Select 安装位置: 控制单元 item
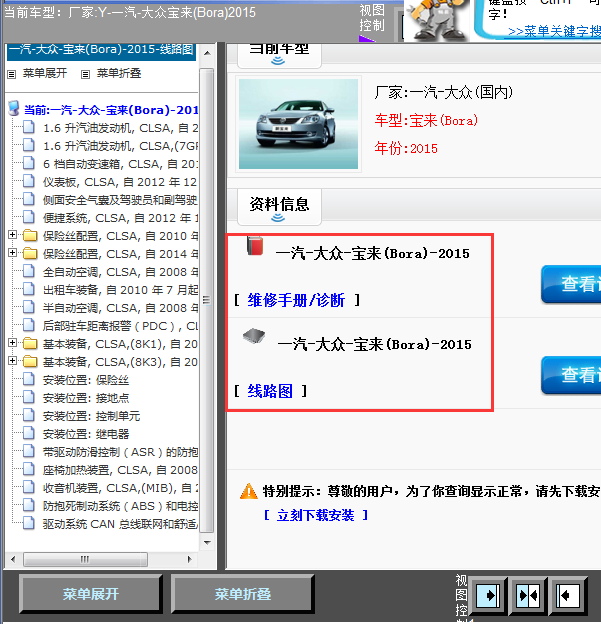 point(91,416)
